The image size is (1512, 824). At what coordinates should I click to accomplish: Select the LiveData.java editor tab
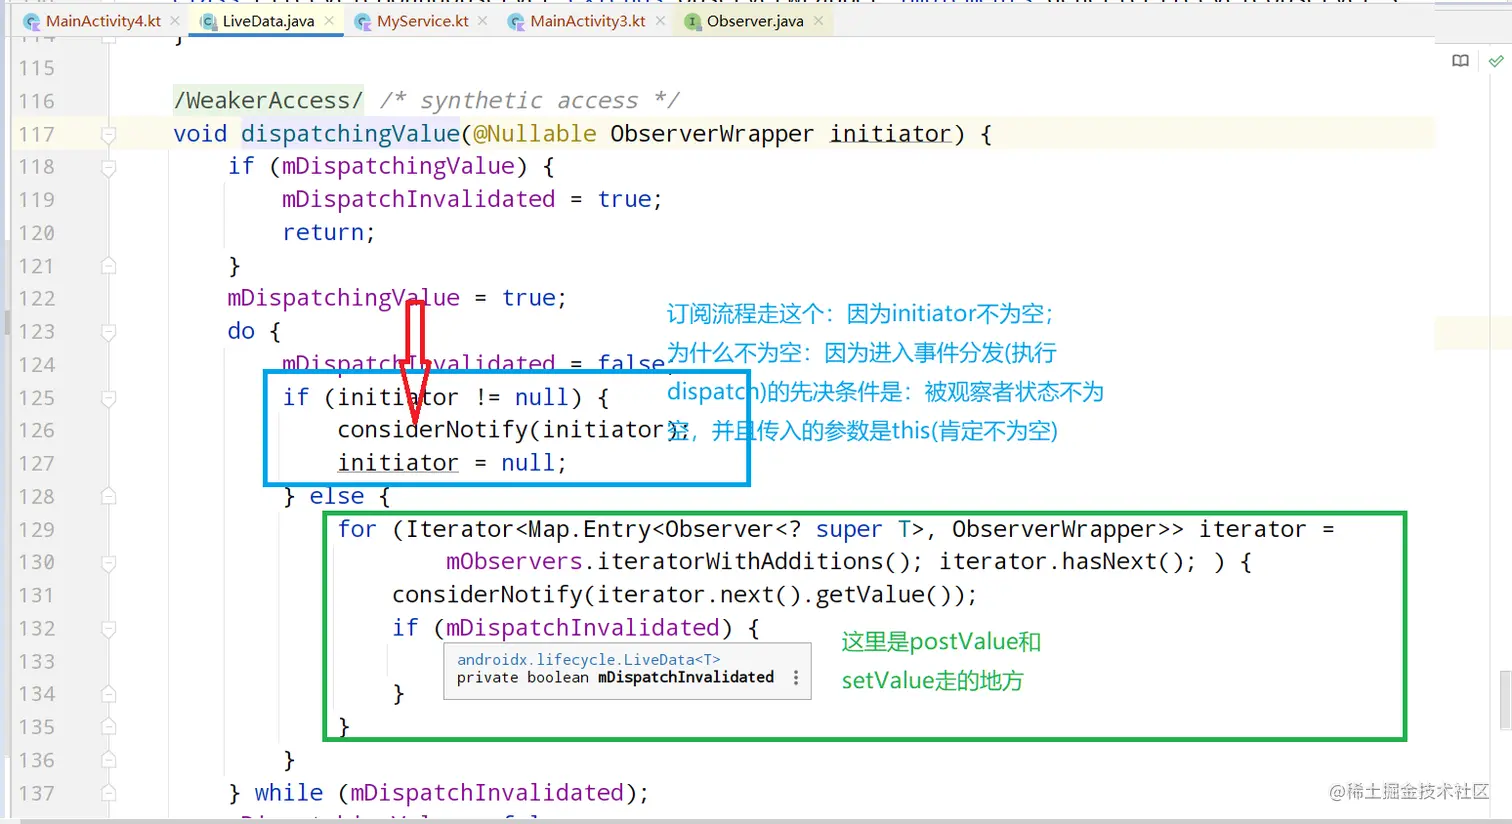click(x=268, y=21)
